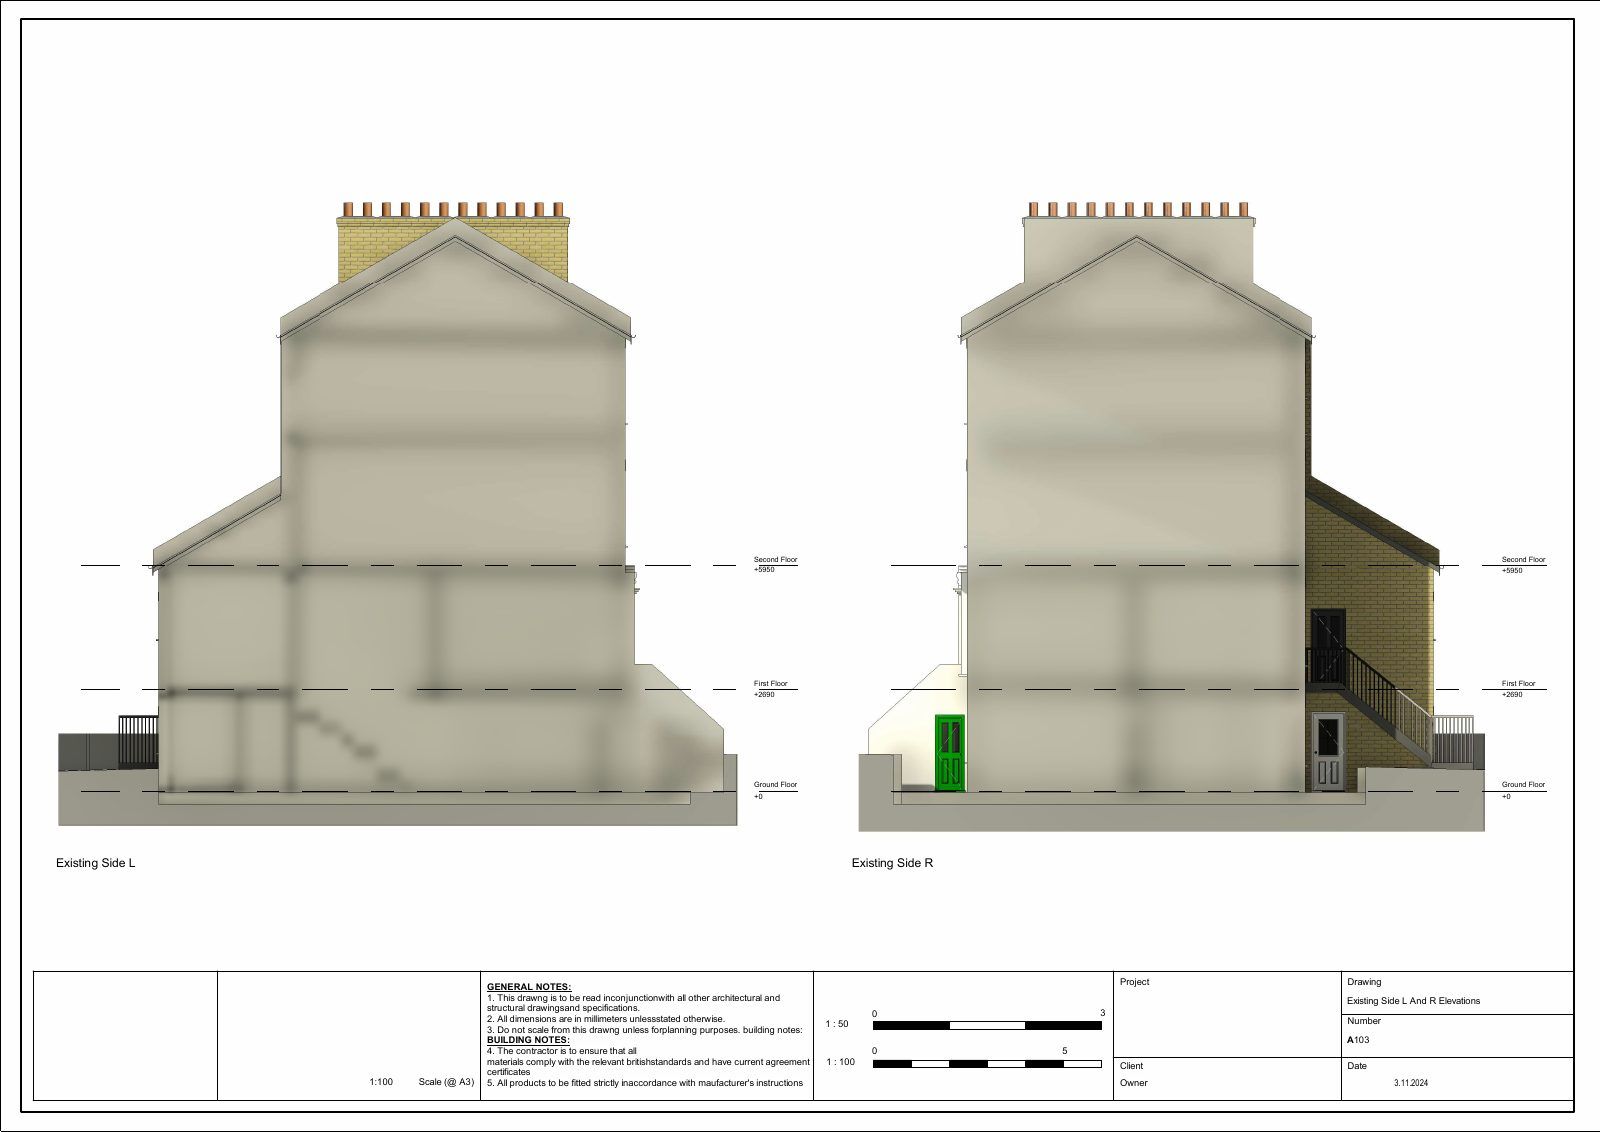Click the "1:100" value beside Scale (@ A3)
Image resolution: width=1600 pixels, height=1132 pixels.
[x=381, y=1082]
